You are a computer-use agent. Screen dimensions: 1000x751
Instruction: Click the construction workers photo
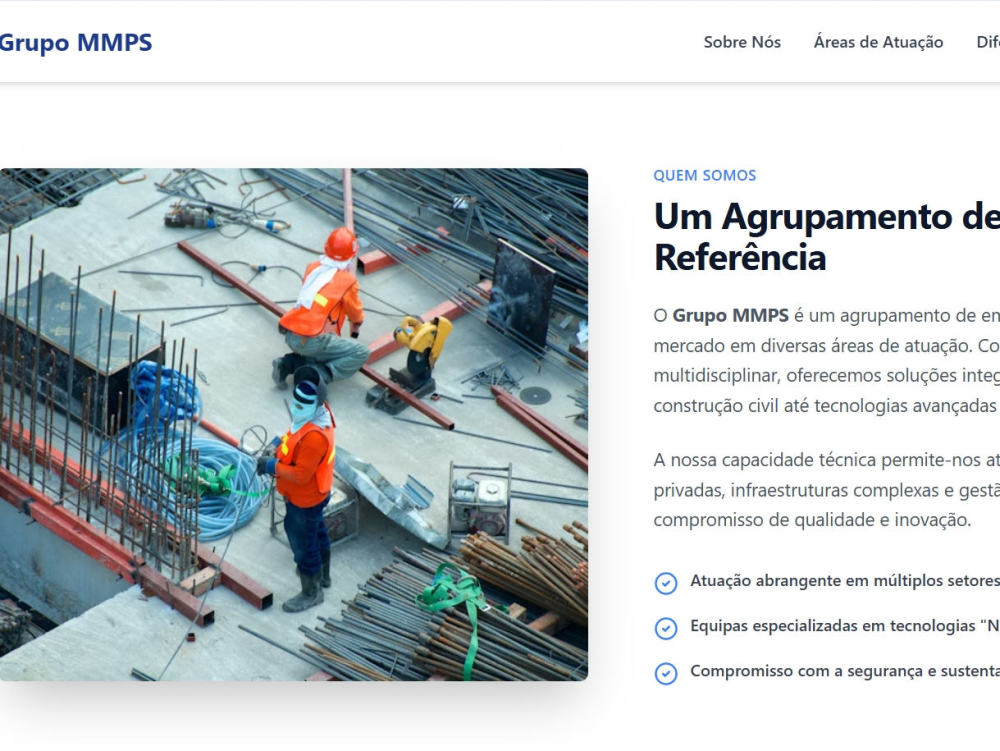tap(293, 424)
